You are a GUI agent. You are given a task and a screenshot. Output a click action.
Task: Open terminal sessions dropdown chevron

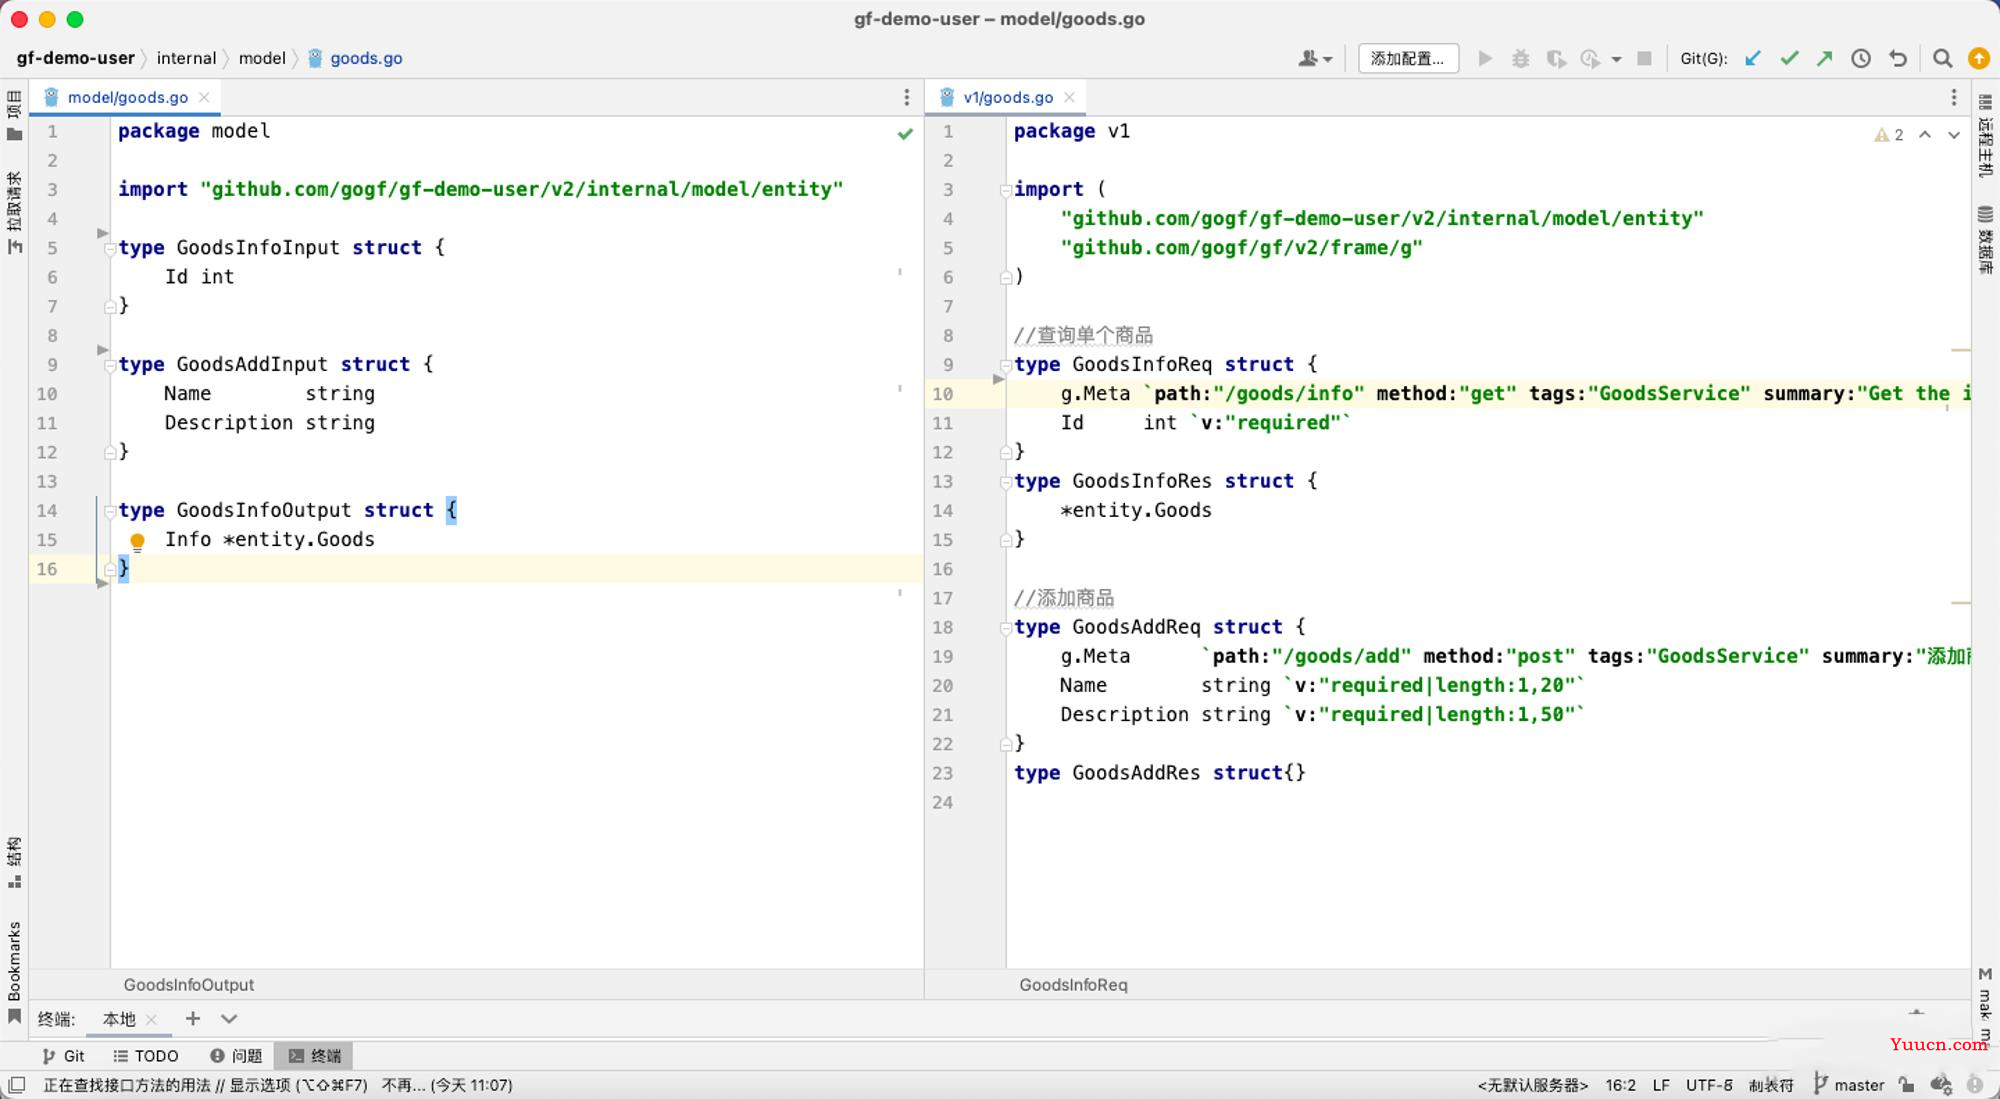pyautogui.click(x=229, y=1018)
